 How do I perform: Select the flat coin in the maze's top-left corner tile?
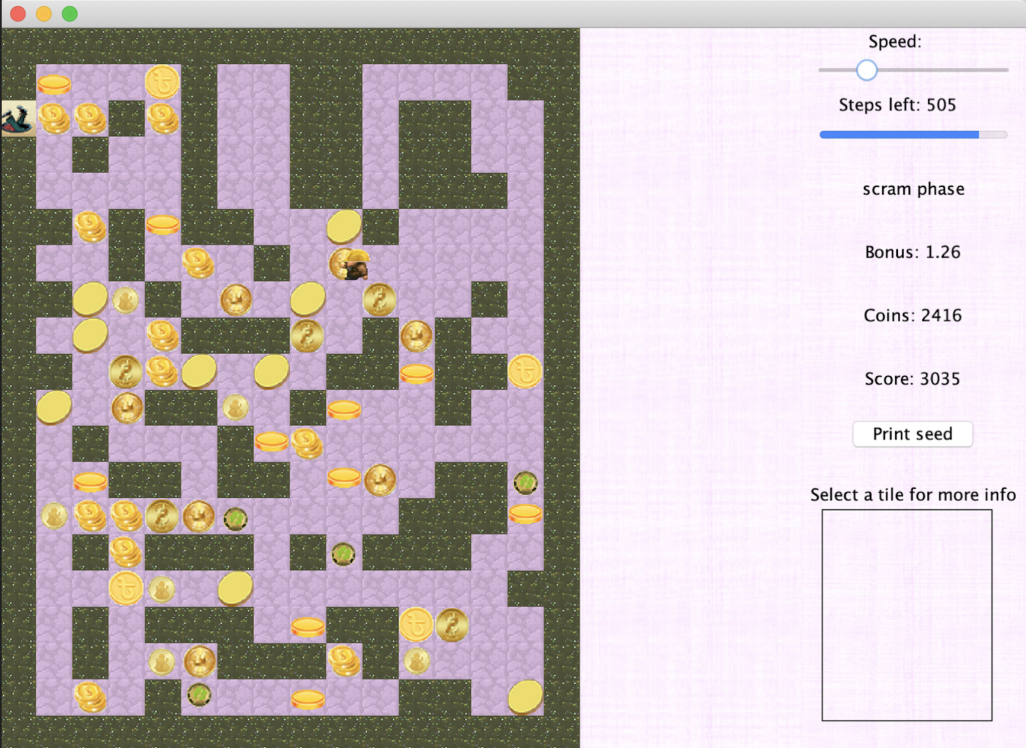tap(54, 84)
